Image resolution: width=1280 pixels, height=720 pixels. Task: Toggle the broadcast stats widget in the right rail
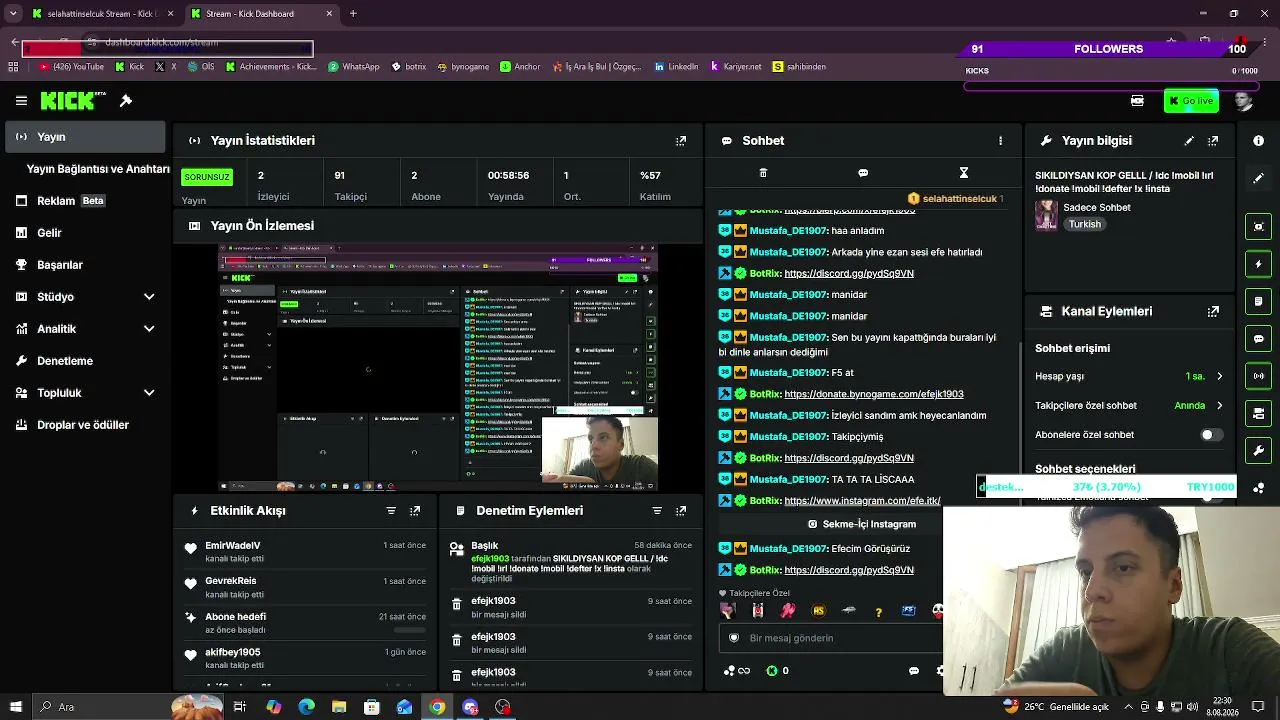[1259, 376]
